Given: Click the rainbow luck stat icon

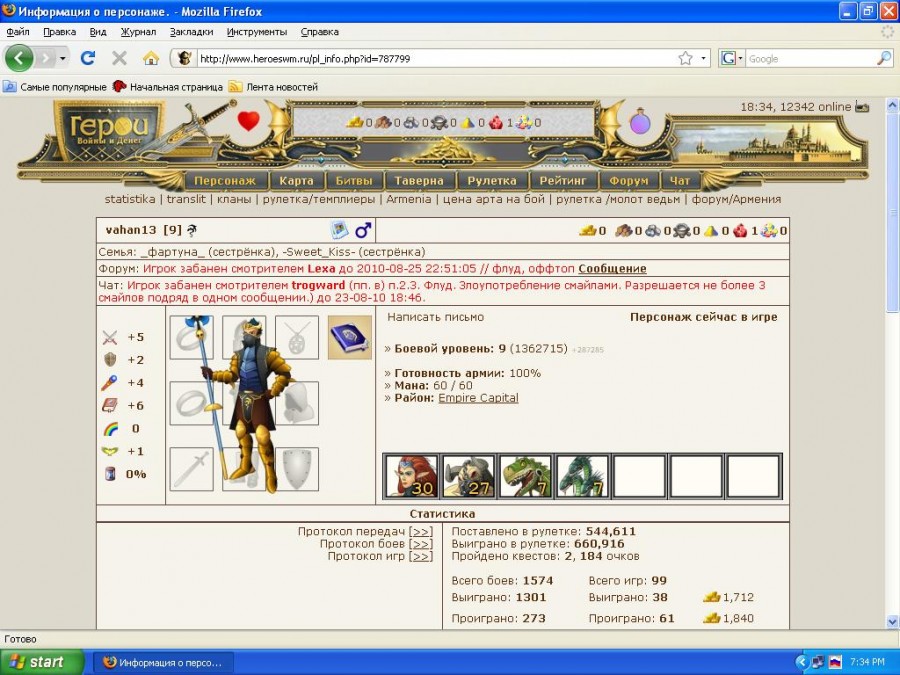Looking at the screenshot, I should (110, 429).
